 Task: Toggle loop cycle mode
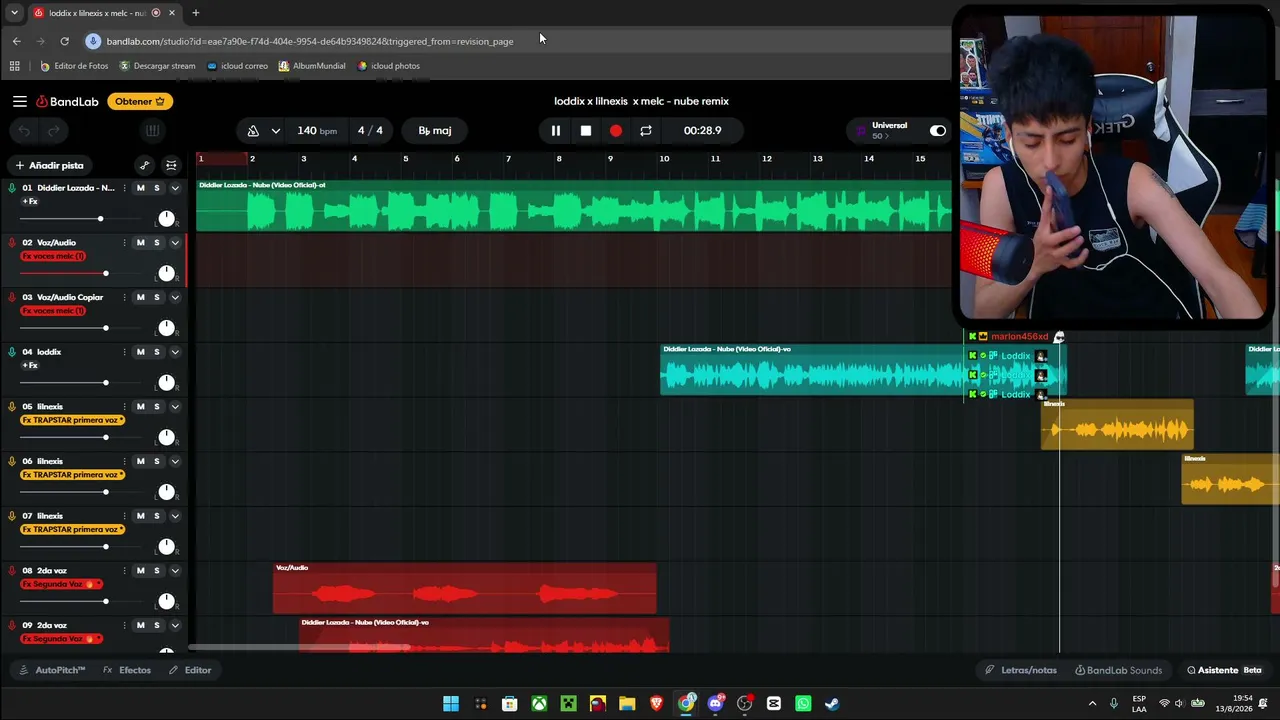click(646, 130)
